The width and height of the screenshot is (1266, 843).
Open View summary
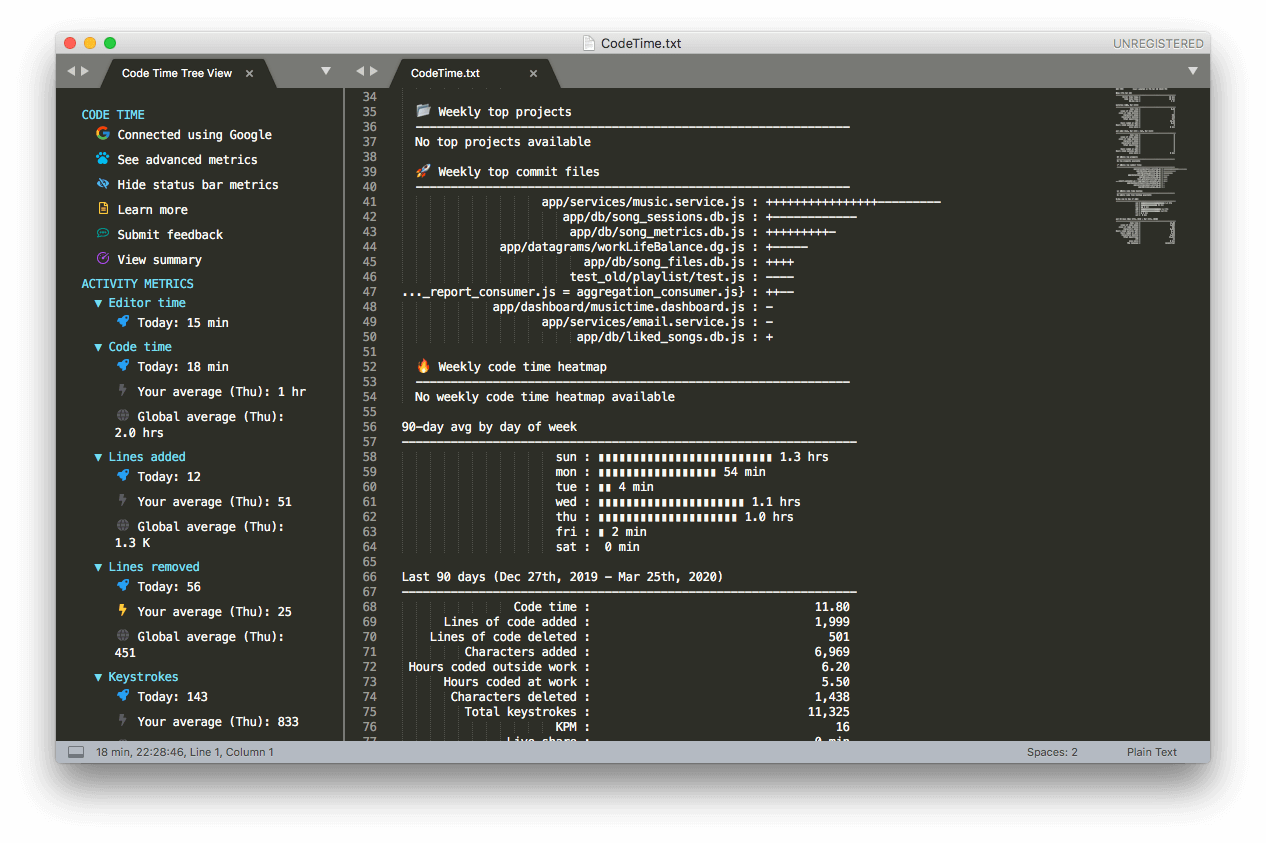[159, 259]
